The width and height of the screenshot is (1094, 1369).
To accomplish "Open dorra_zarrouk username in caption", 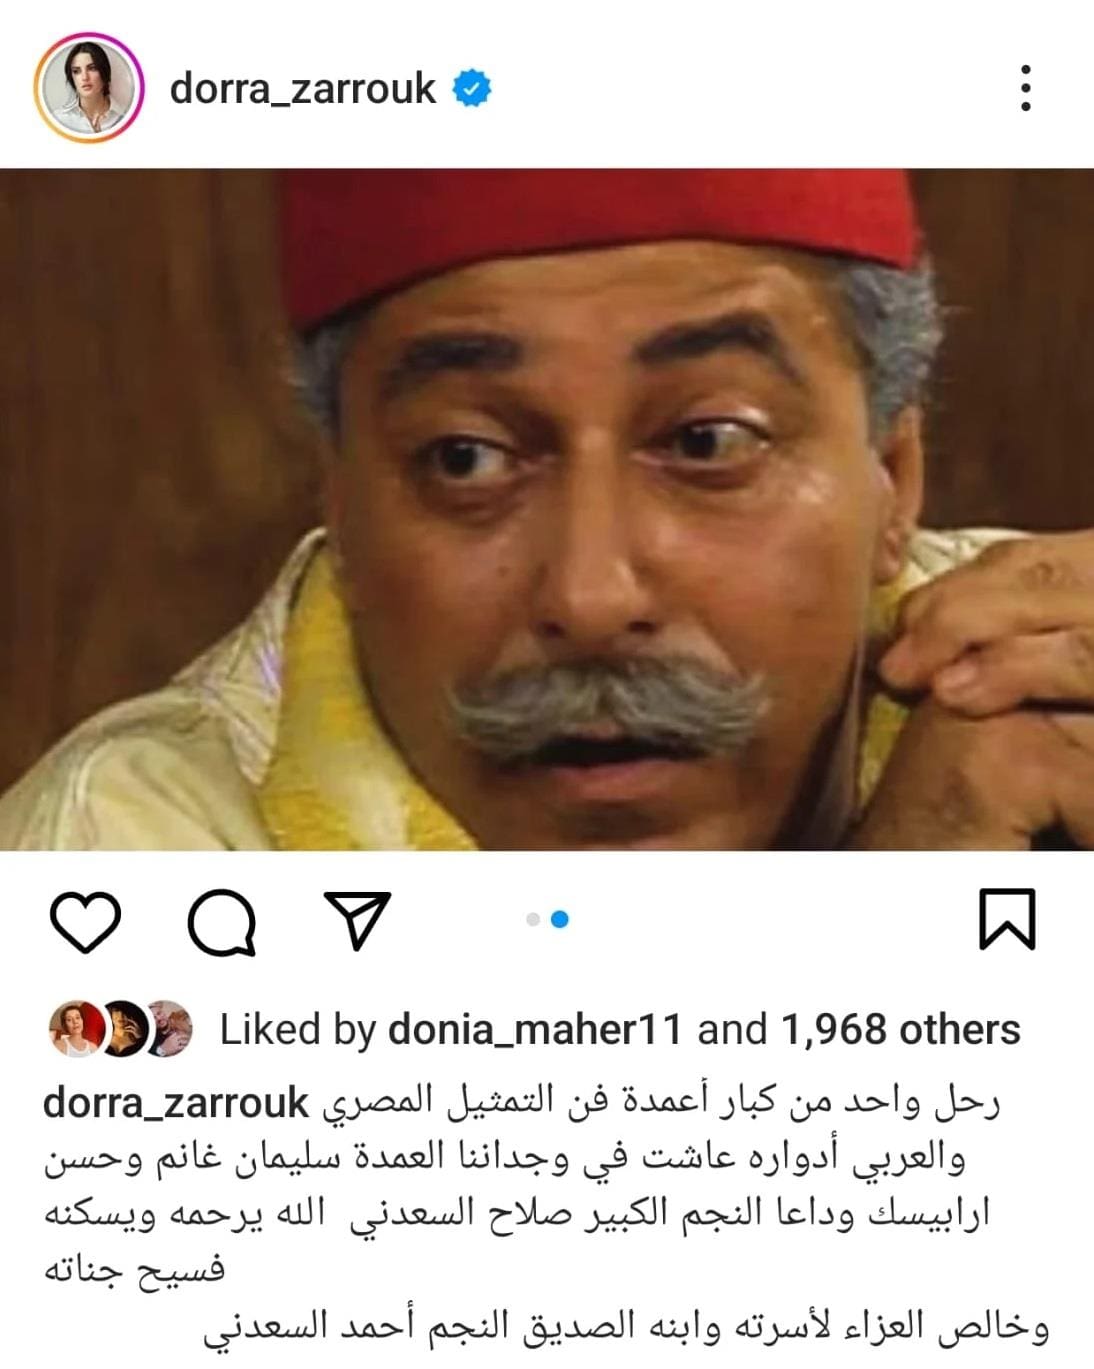I will point(177,1103).
